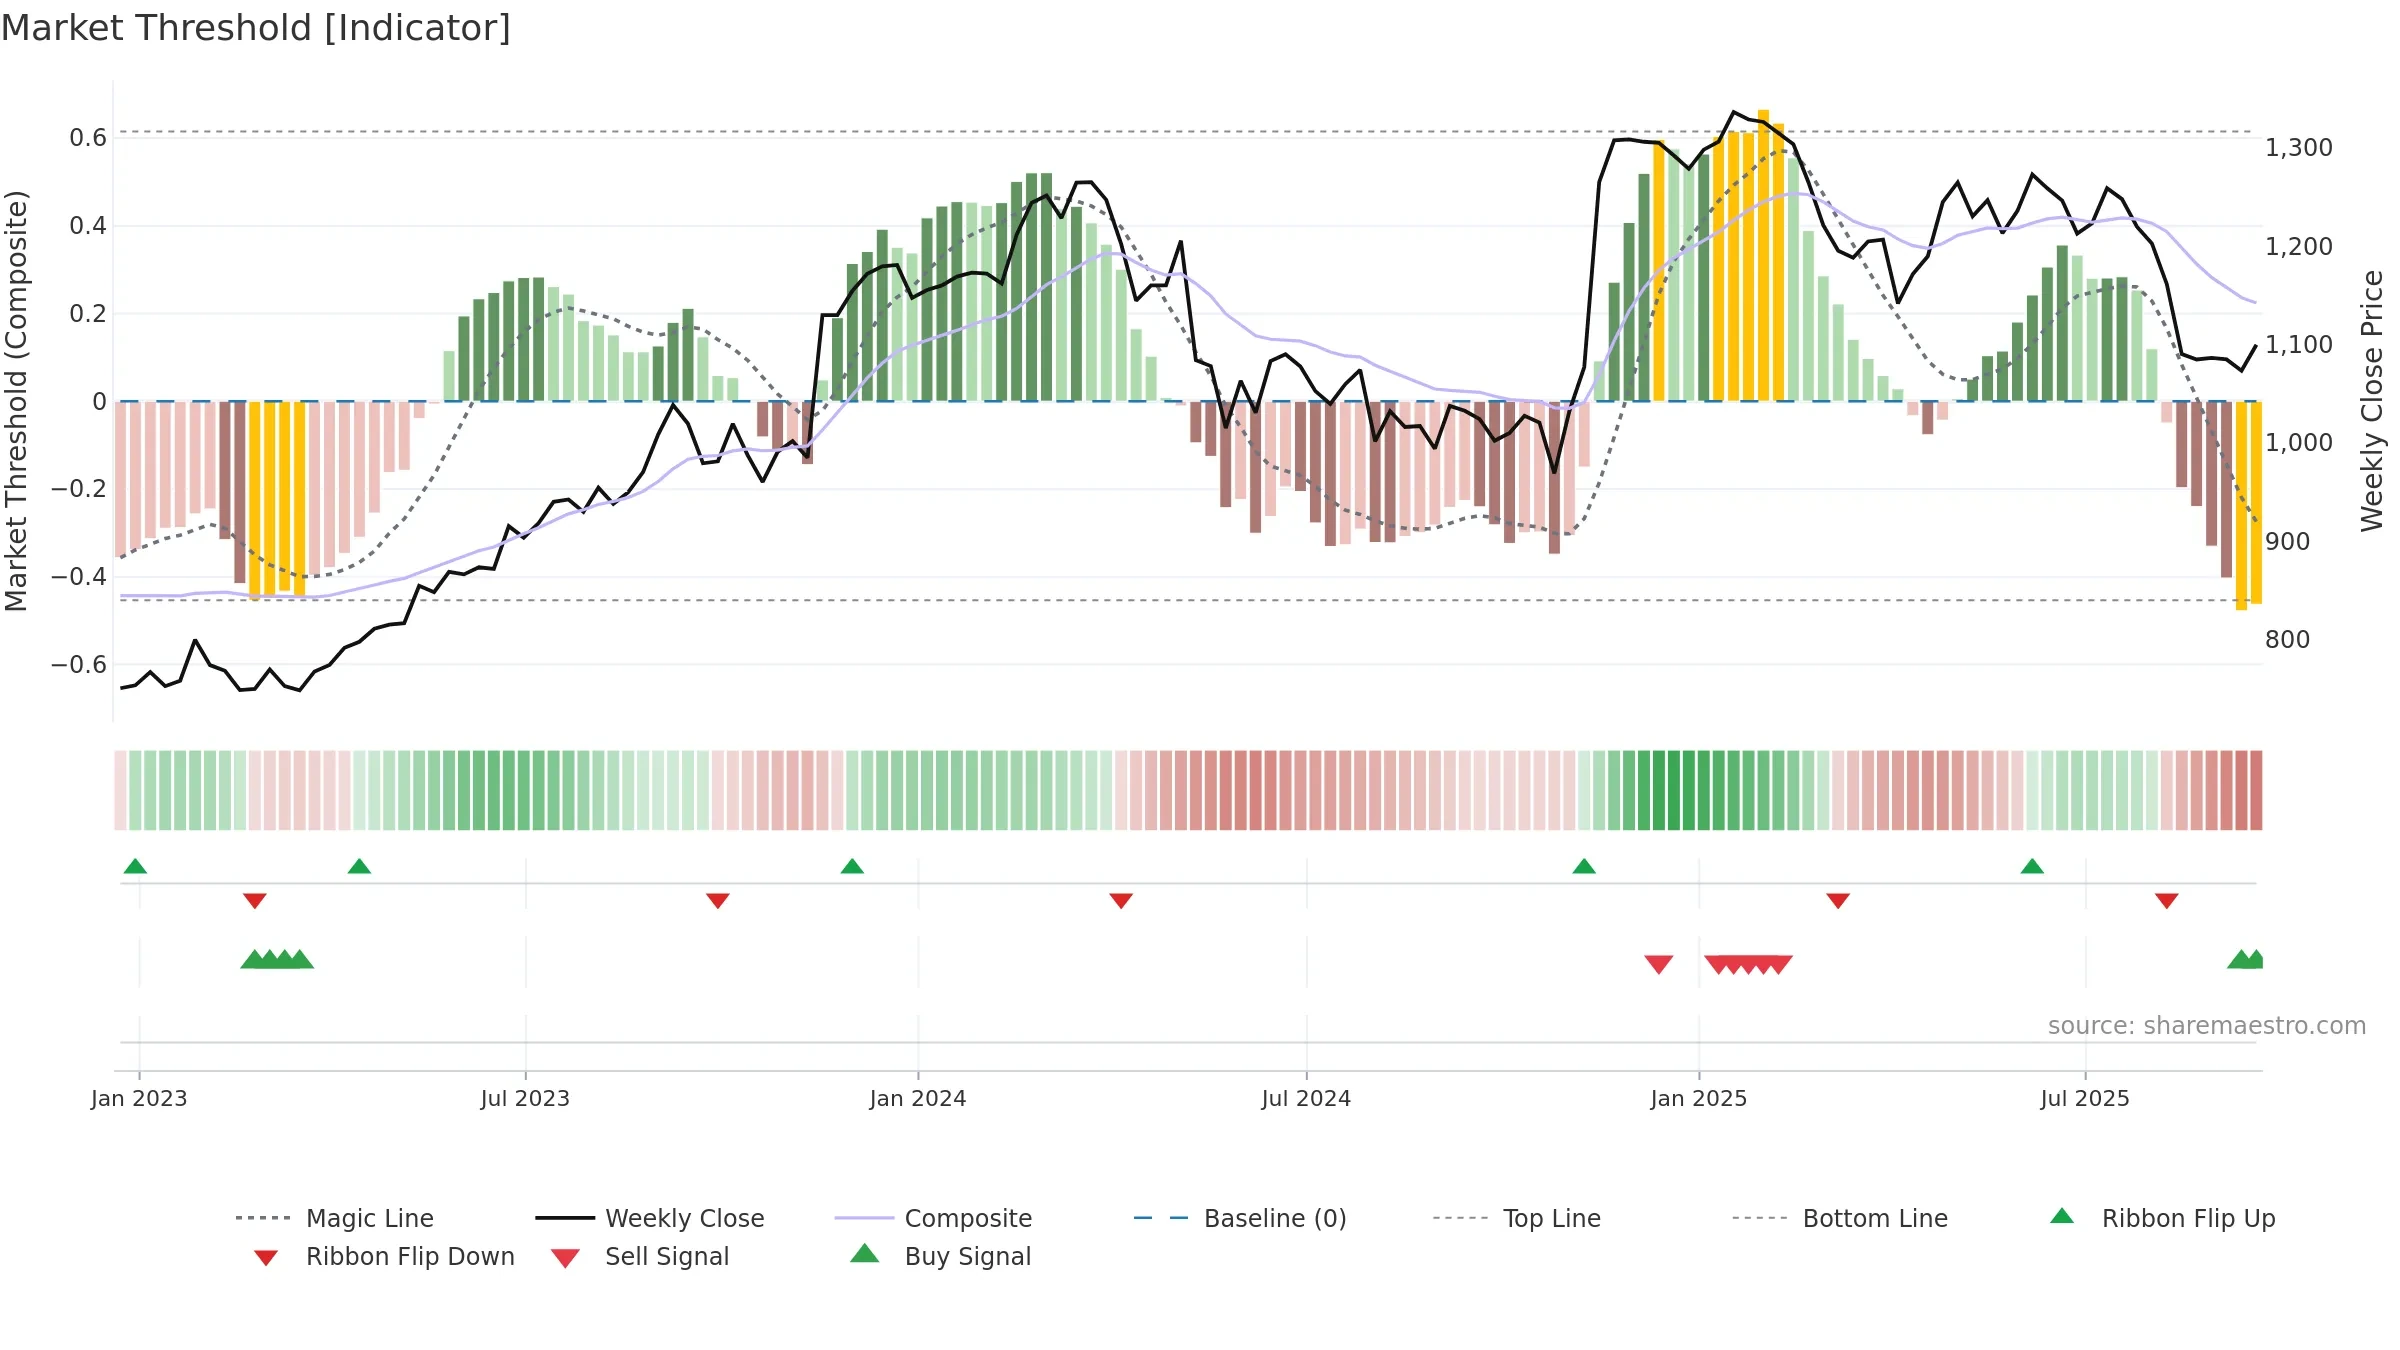Click the −0.6 left axis label
Screen dimensions: 2400x1350
pos(79,664)
